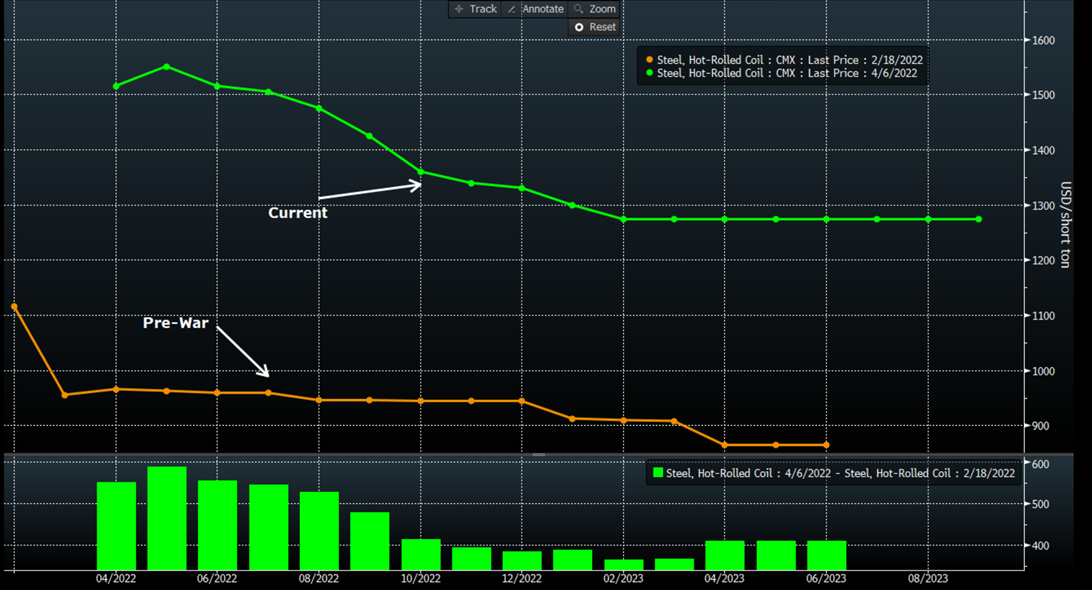Activate the Track crosshair tool
This screenshot has height=590, width=1092.
pos(475,9)
